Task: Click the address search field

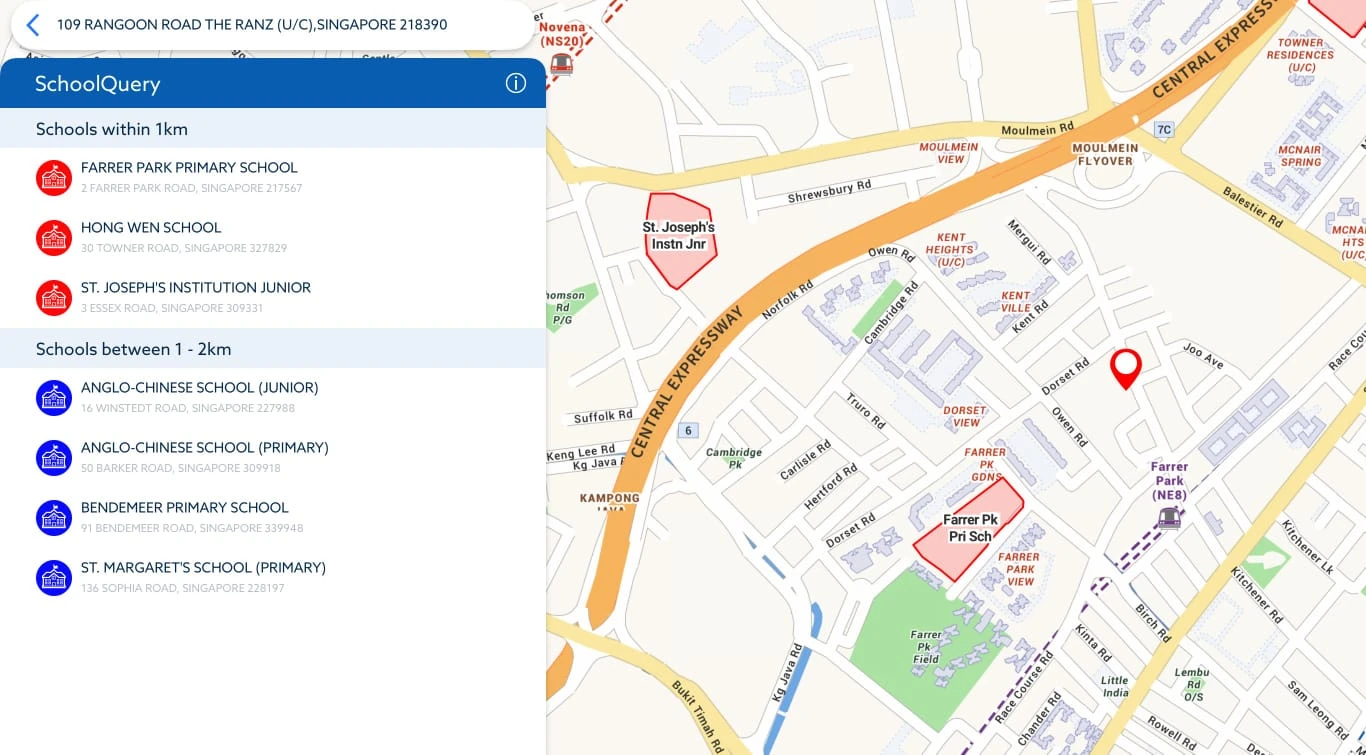Action: pyautogui.click(x=272, y=25)
